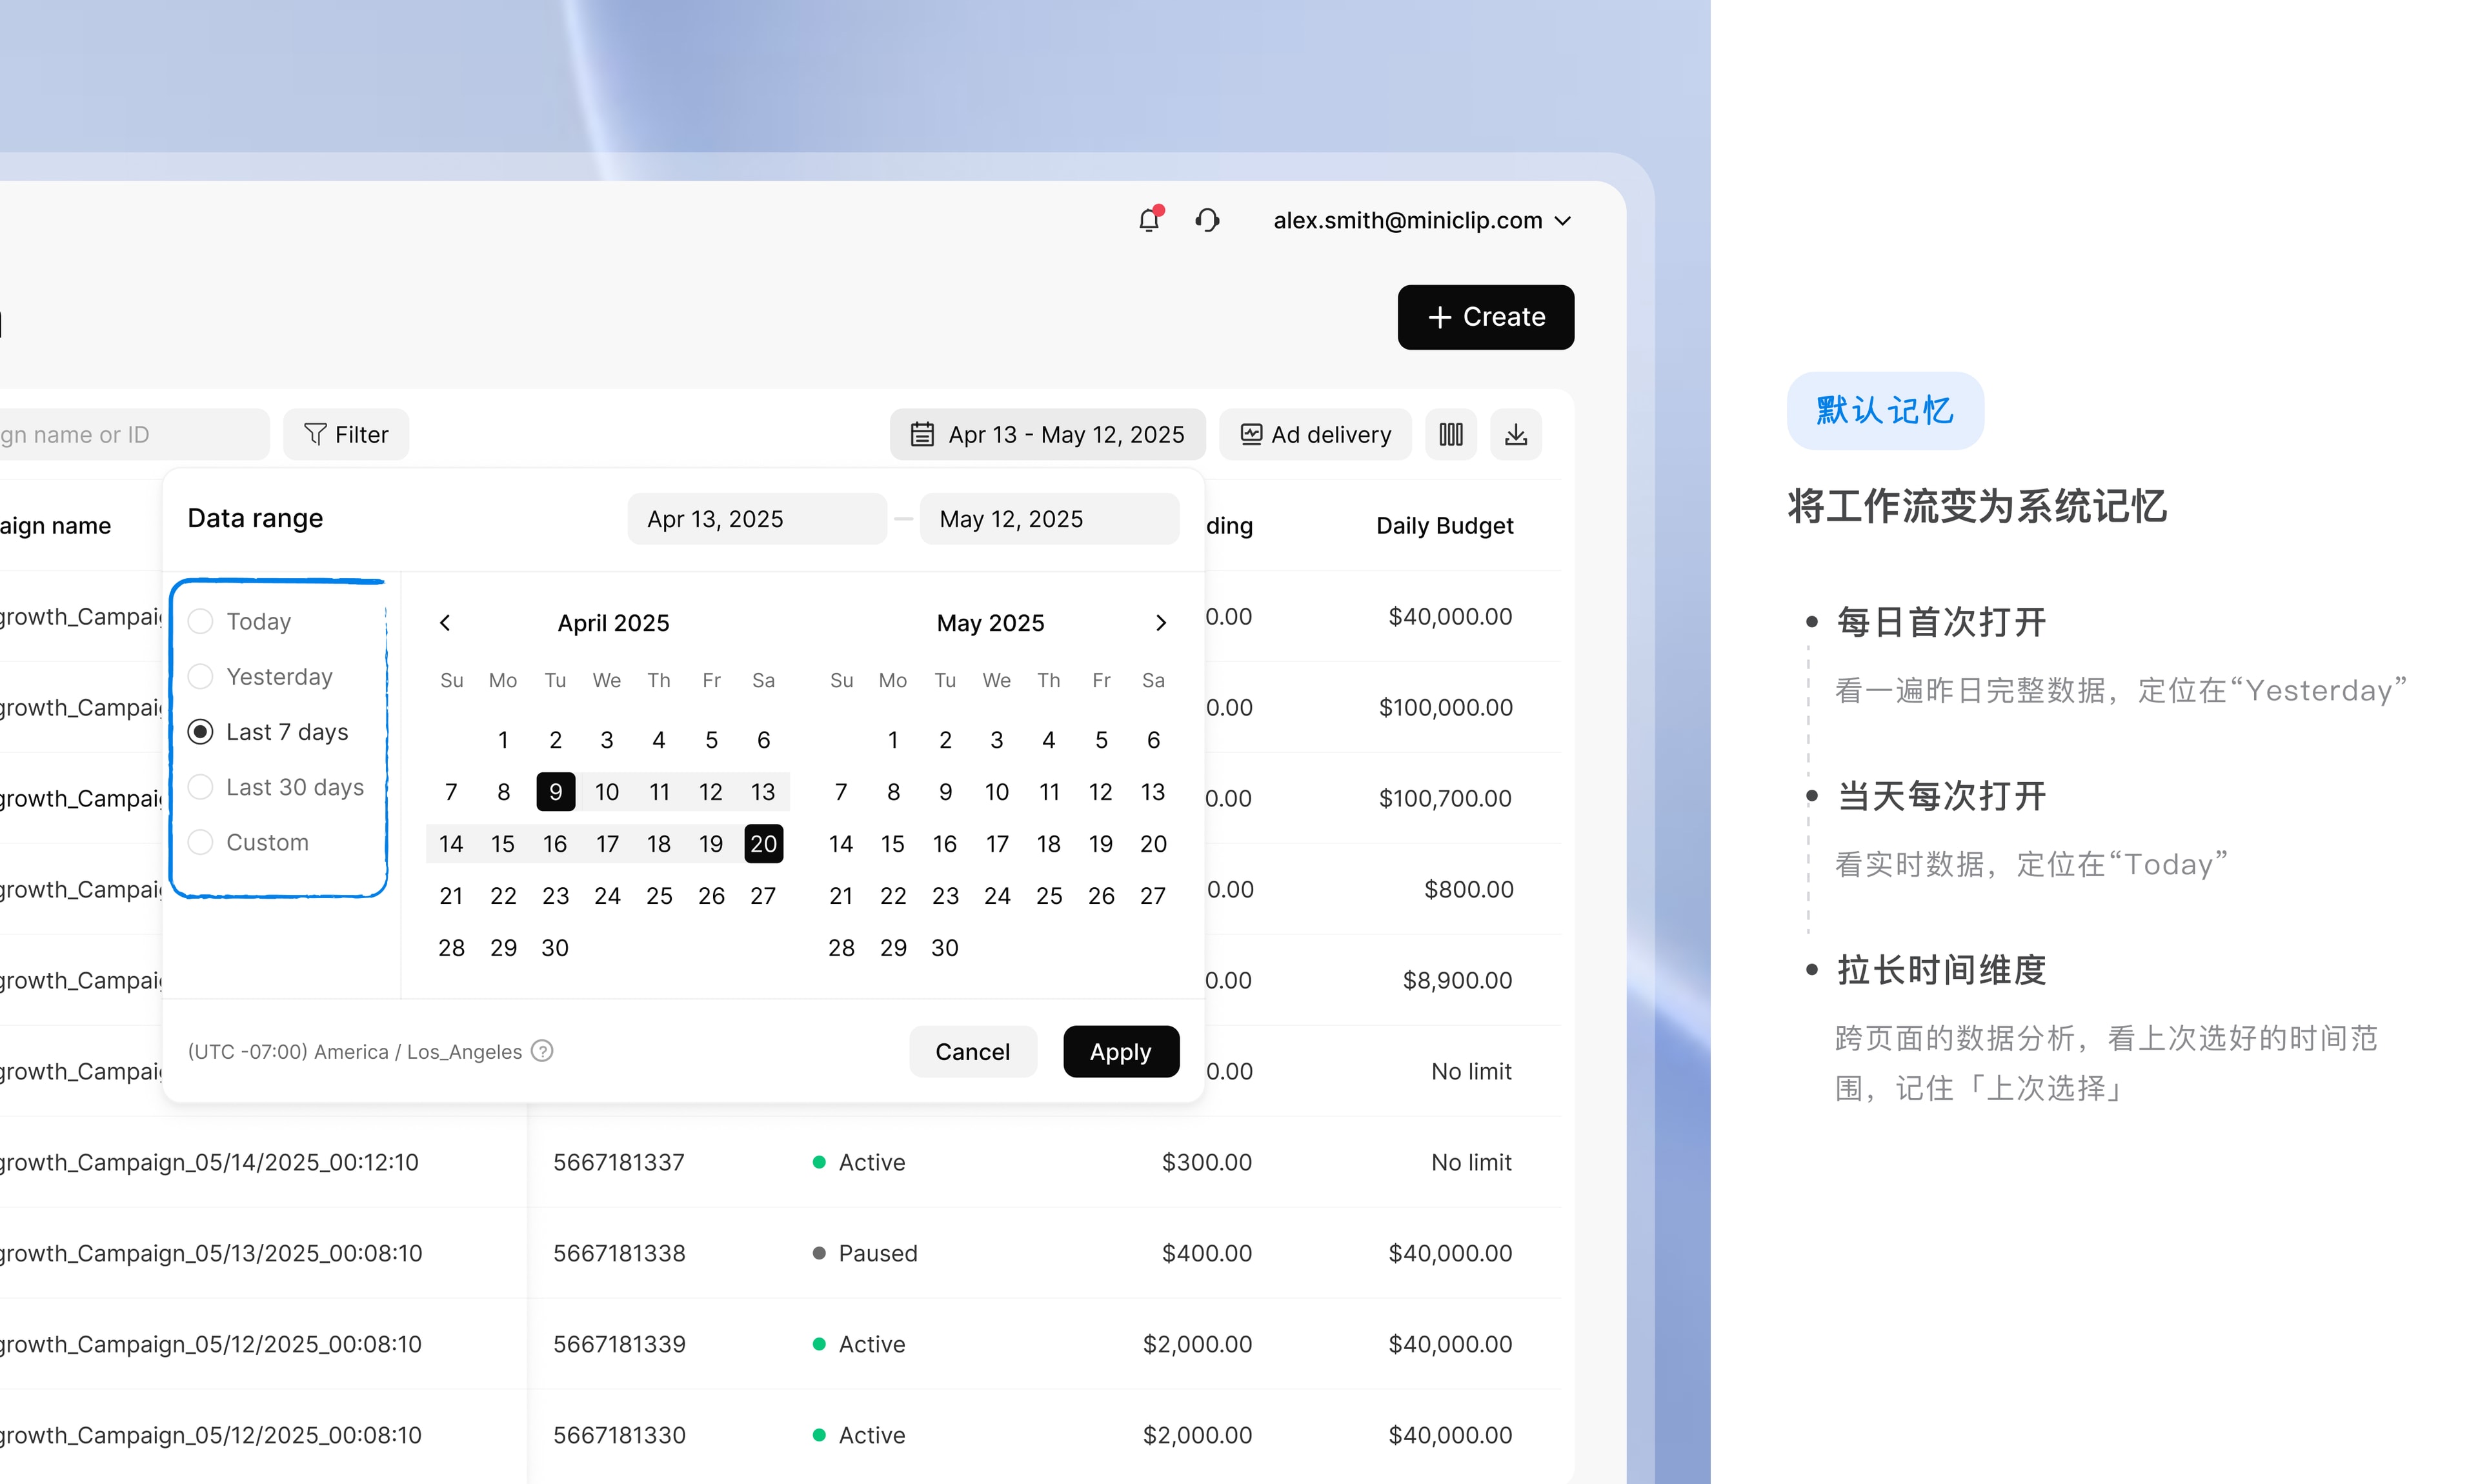The height and width of the screenshot is (1484, 2478).
Task: Click the $300.00 spending cell
Action: (x=1206, y=1162)
